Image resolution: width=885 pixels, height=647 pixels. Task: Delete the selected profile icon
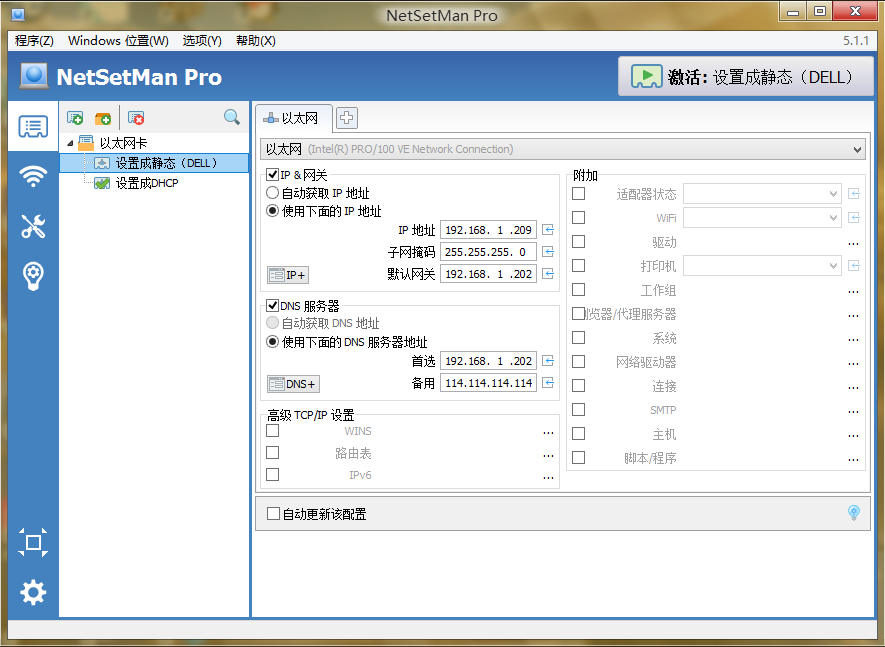[x=136, y=117]
